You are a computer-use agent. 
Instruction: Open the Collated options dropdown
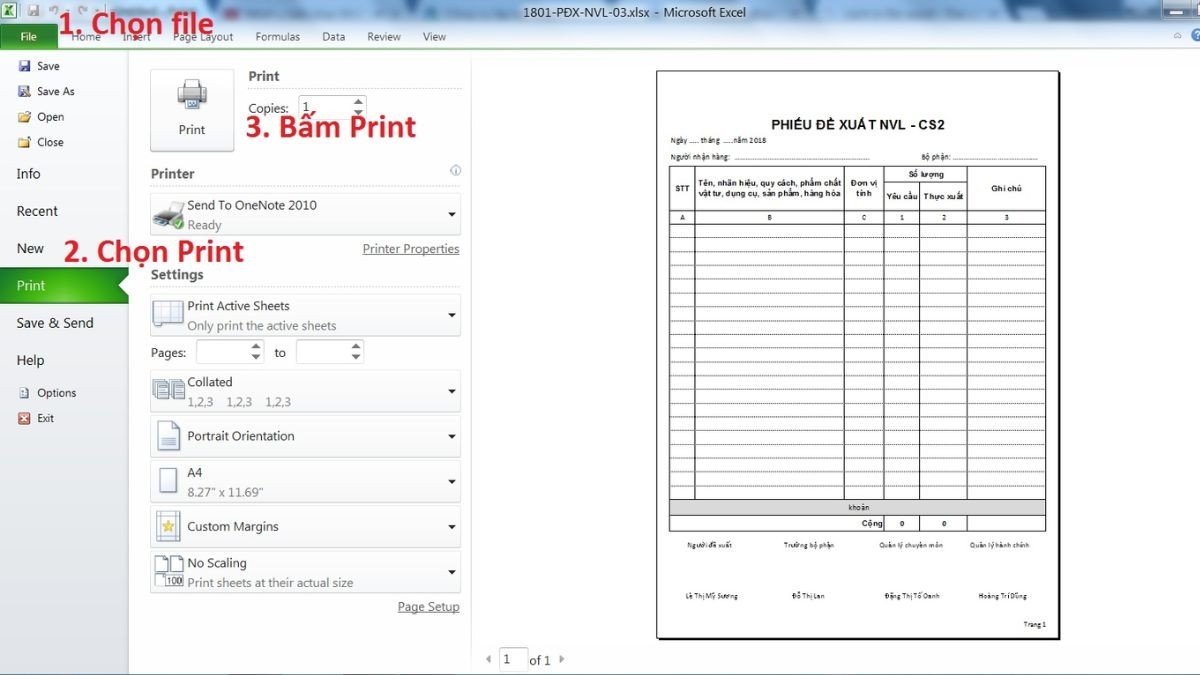click(451, 391)
